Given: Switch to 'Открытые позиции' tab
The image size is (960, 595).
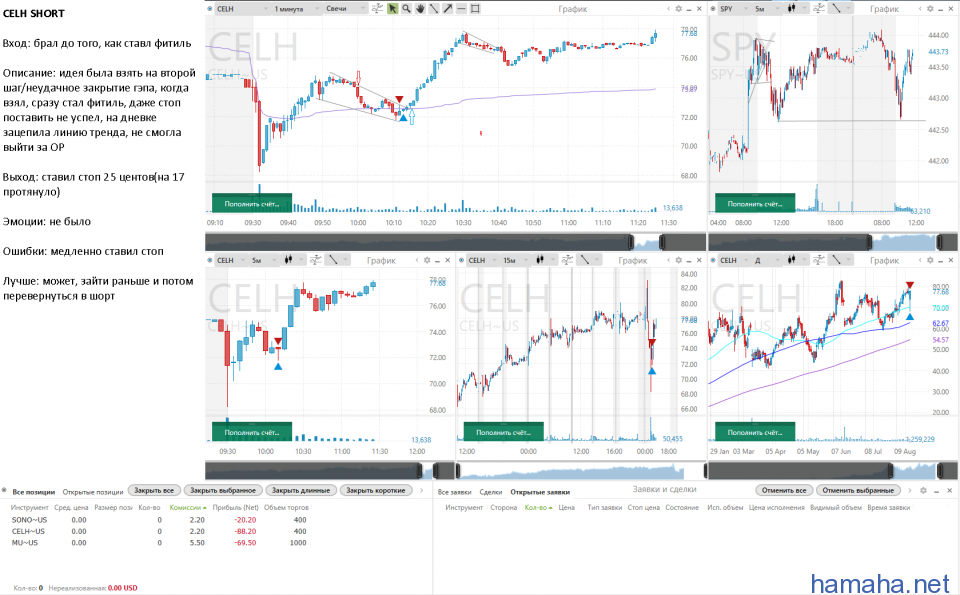Looking at the screenshot, I should click(x=92, y=492).
